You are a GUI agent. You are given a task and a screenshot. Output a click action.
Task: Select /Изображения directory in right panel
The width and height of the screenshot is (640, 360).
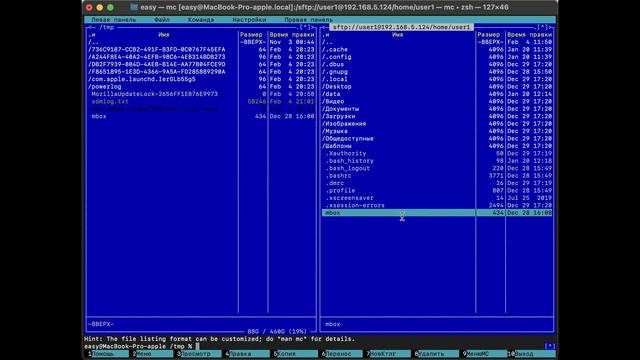[437, 124]
